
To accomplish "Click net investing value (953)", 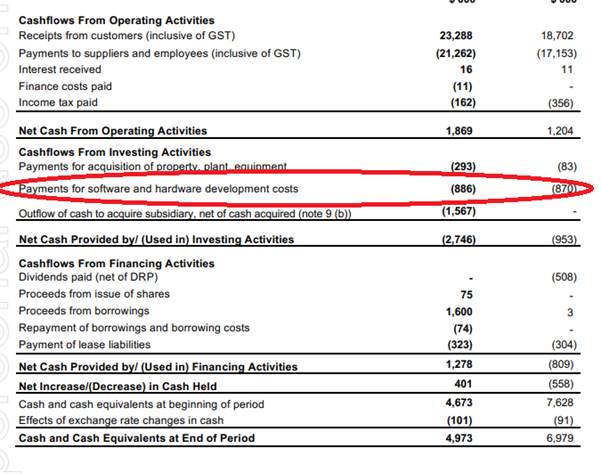I will [x=564, y=239].
